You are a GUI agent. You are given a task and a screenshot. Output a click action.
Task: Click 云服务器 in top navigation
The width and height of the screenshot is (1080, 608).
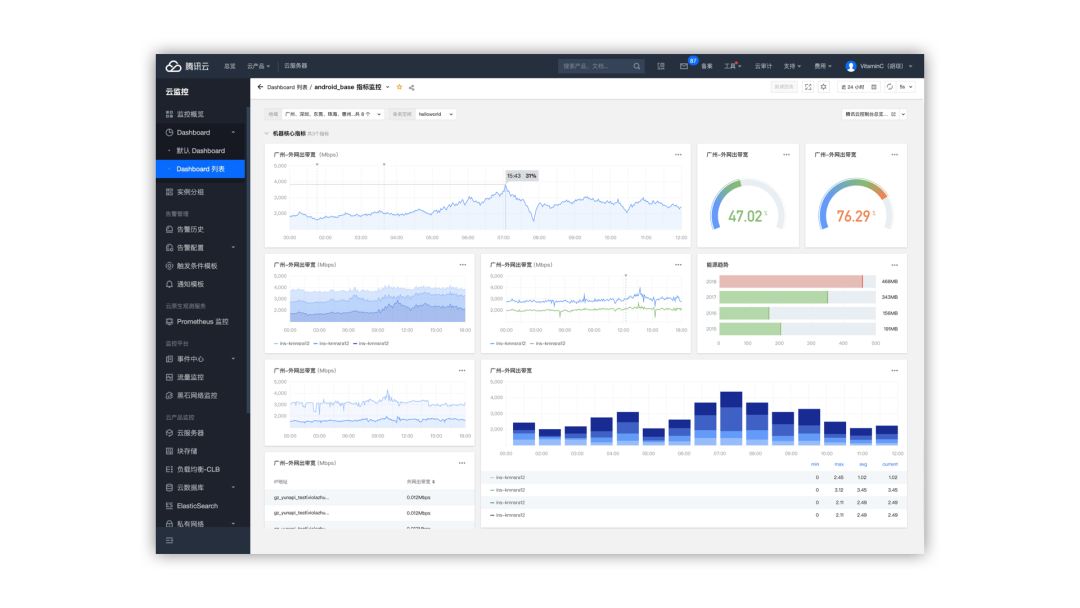[295, 66]
